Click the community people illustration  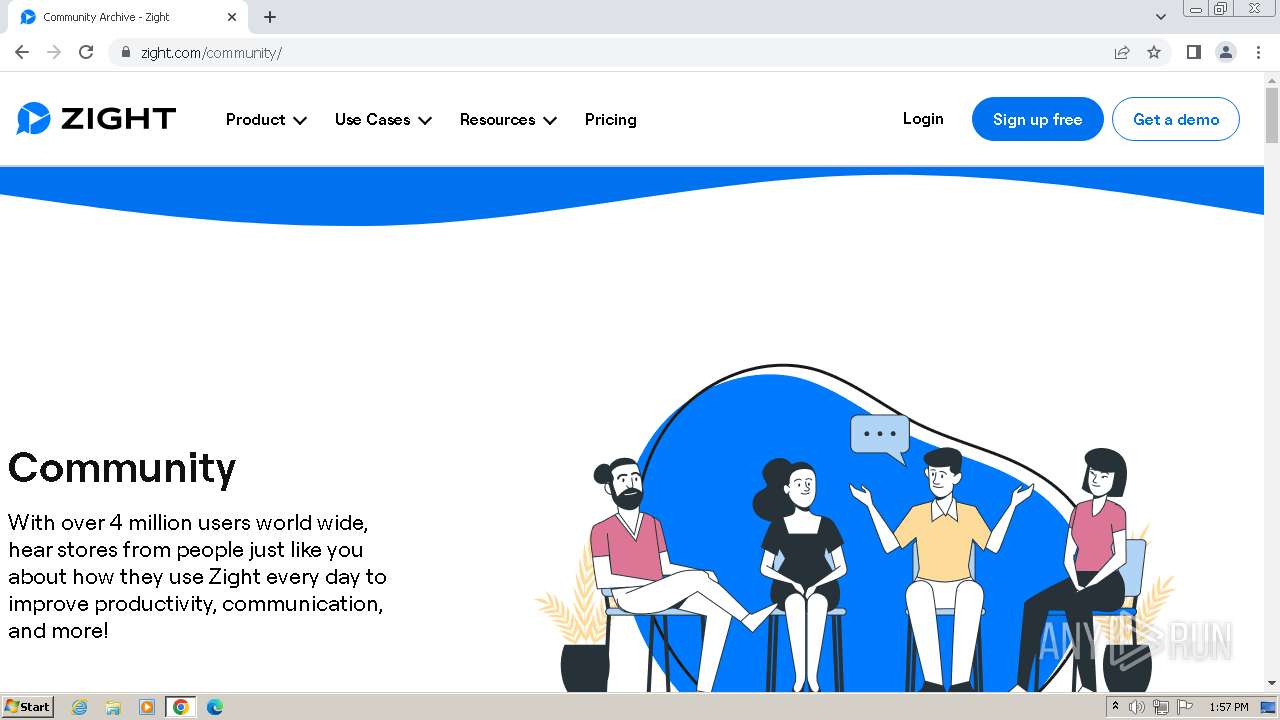click(855, 528)
